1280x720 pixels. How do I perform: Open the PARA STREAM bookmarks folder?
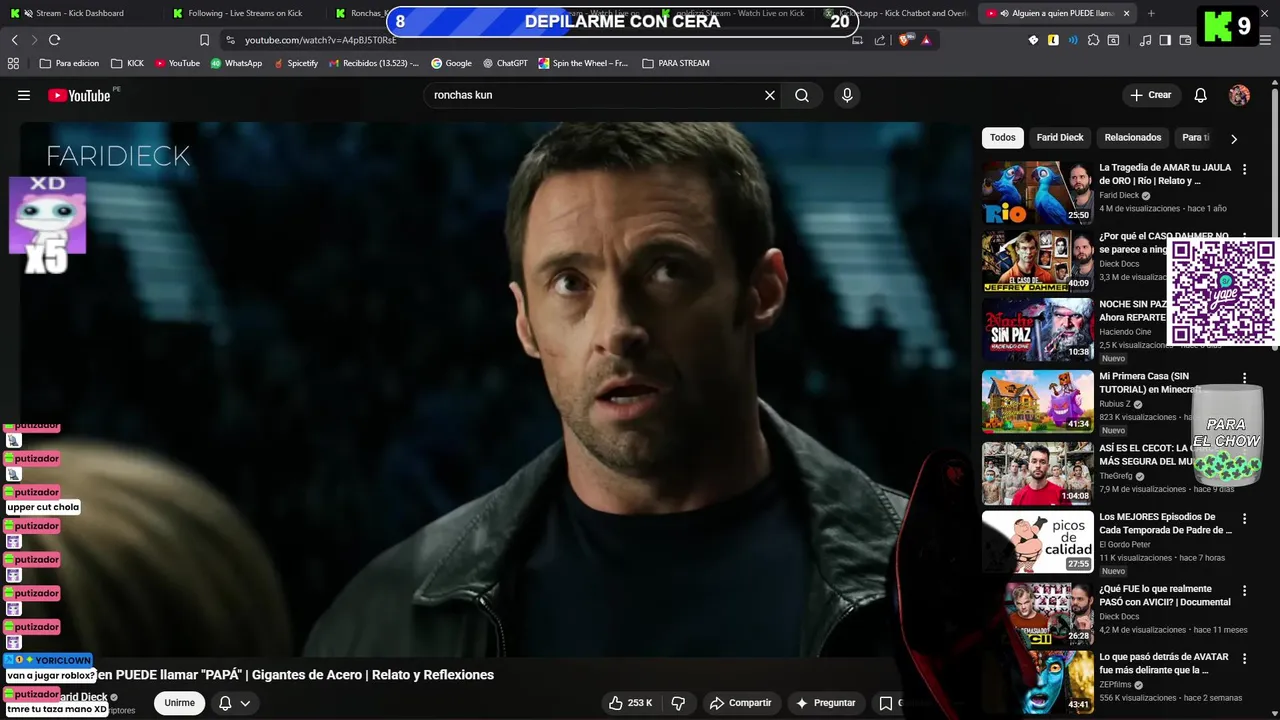[676, 63]
